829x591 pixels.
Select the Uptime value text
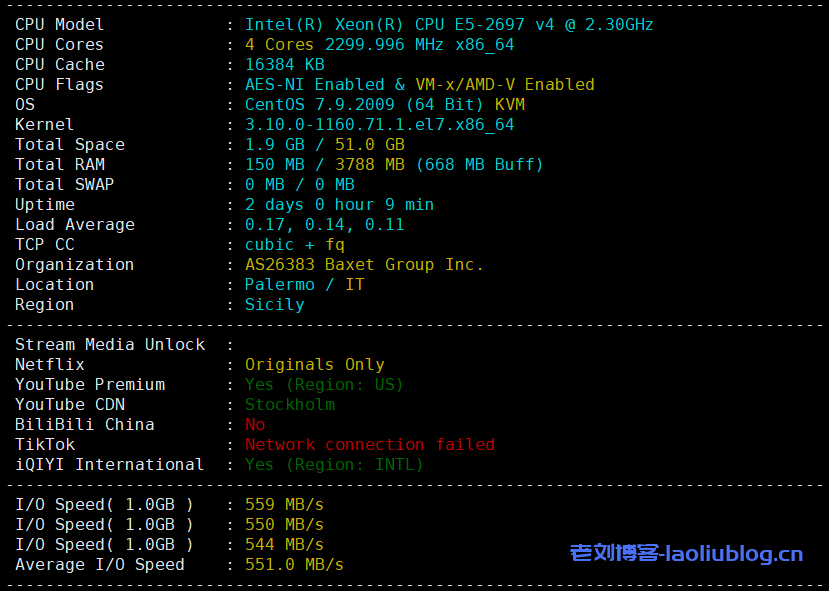(x=339, y=204)
